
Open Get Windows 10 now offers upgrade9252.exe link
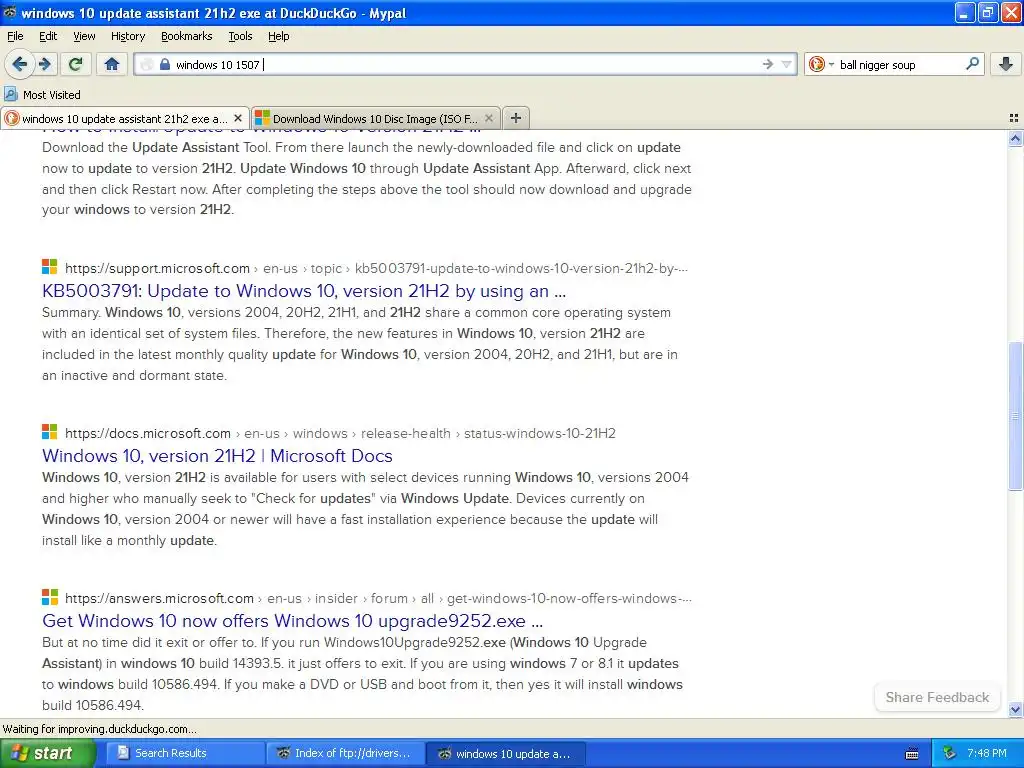[293, 620]
